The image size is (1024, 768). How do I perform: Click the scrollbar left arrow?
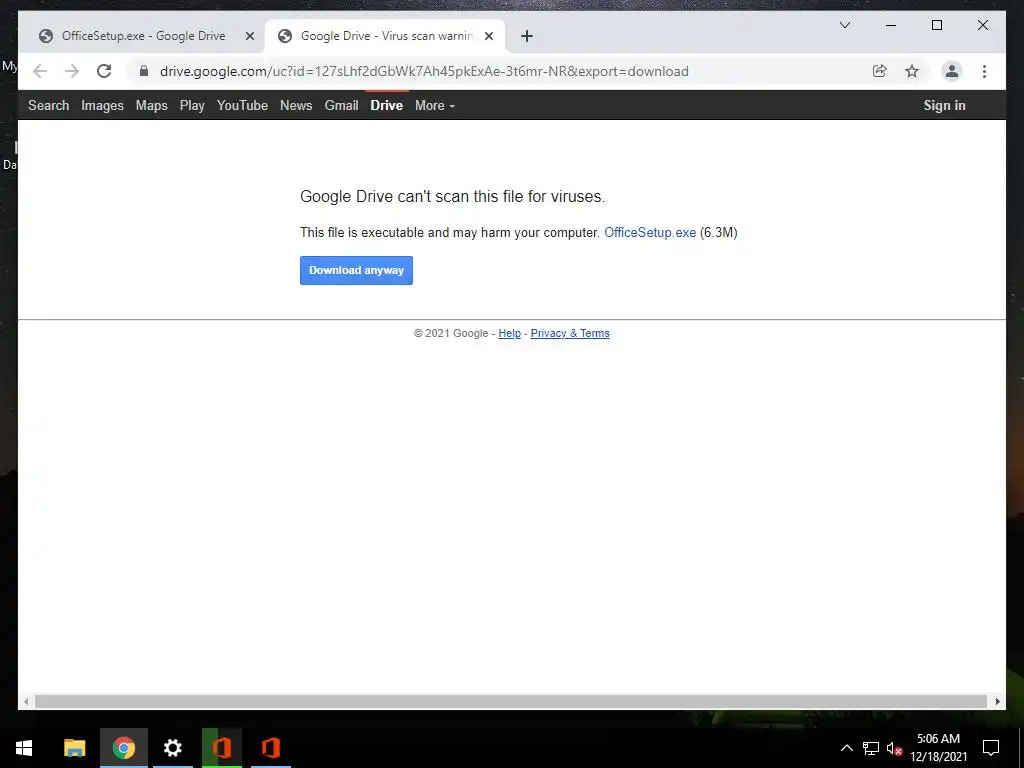[26, 701]
